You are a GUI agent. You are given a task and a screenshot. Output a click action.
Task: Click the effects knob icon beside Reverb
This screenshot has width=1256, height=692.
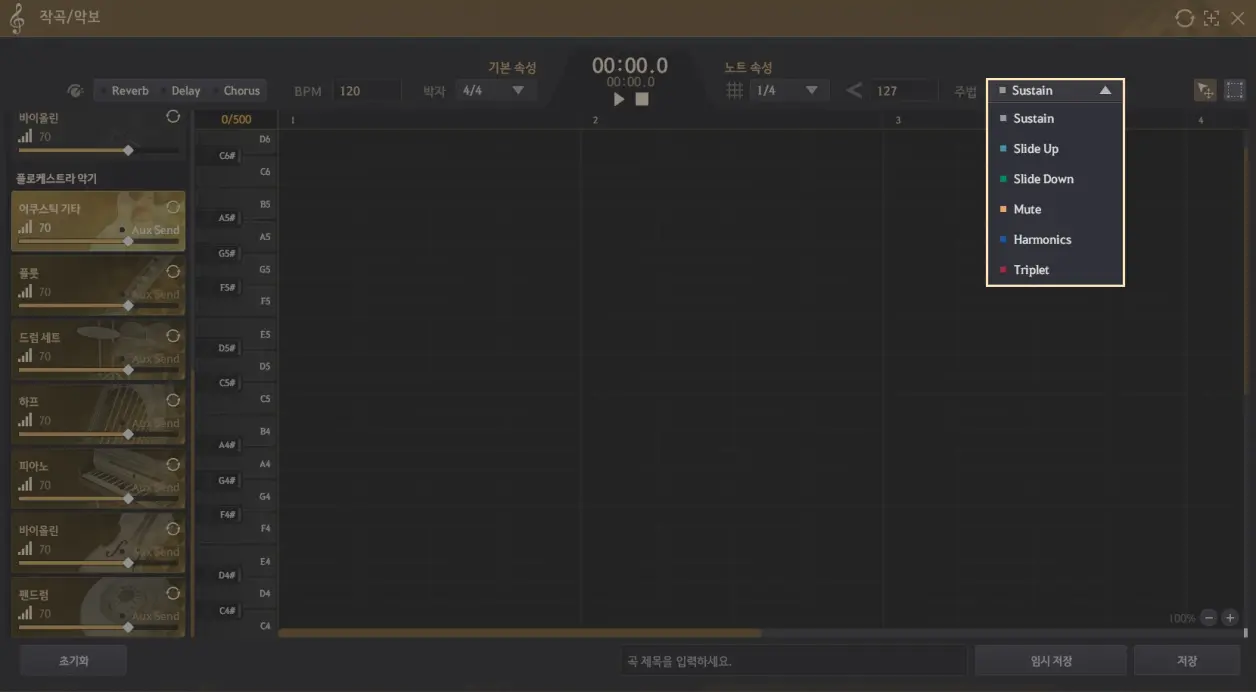[x=75, y=90]
